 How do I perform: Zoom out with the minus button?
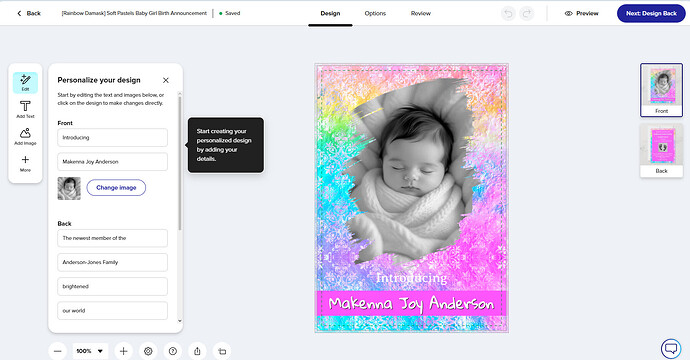58,351
